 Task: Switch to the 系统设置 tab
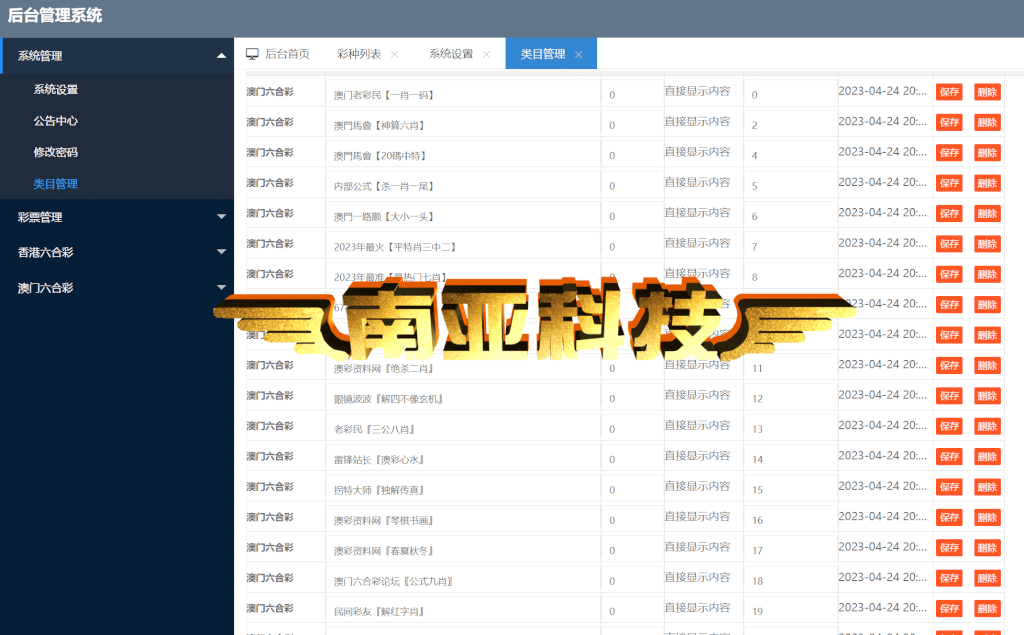(451, 54)
